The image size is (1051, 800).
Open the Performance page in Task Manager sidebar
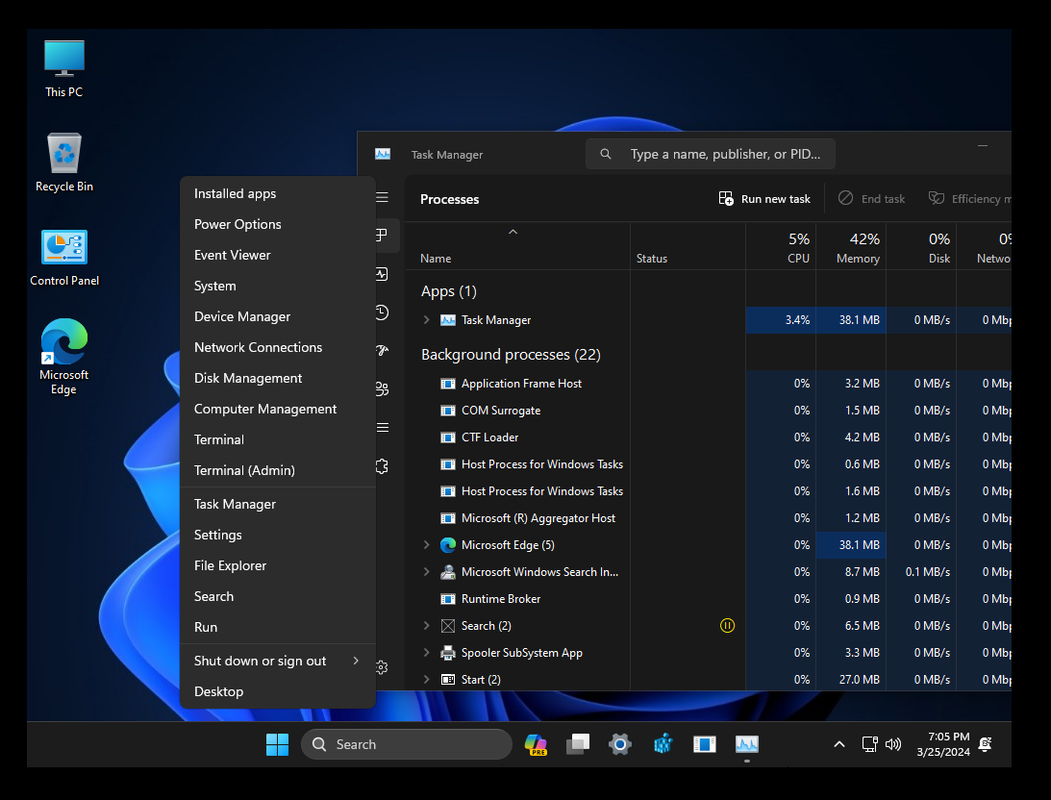[382, 274]
